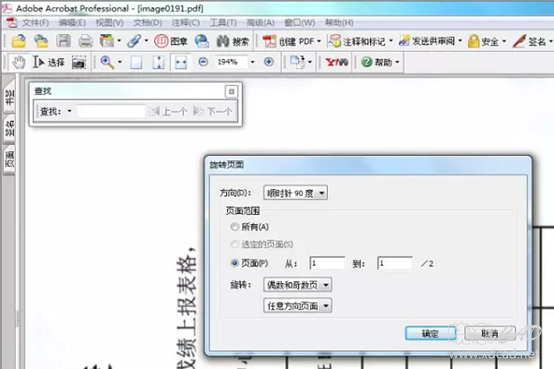
Task: Click 上一个 in find bar
Action: tap(168, 112)
